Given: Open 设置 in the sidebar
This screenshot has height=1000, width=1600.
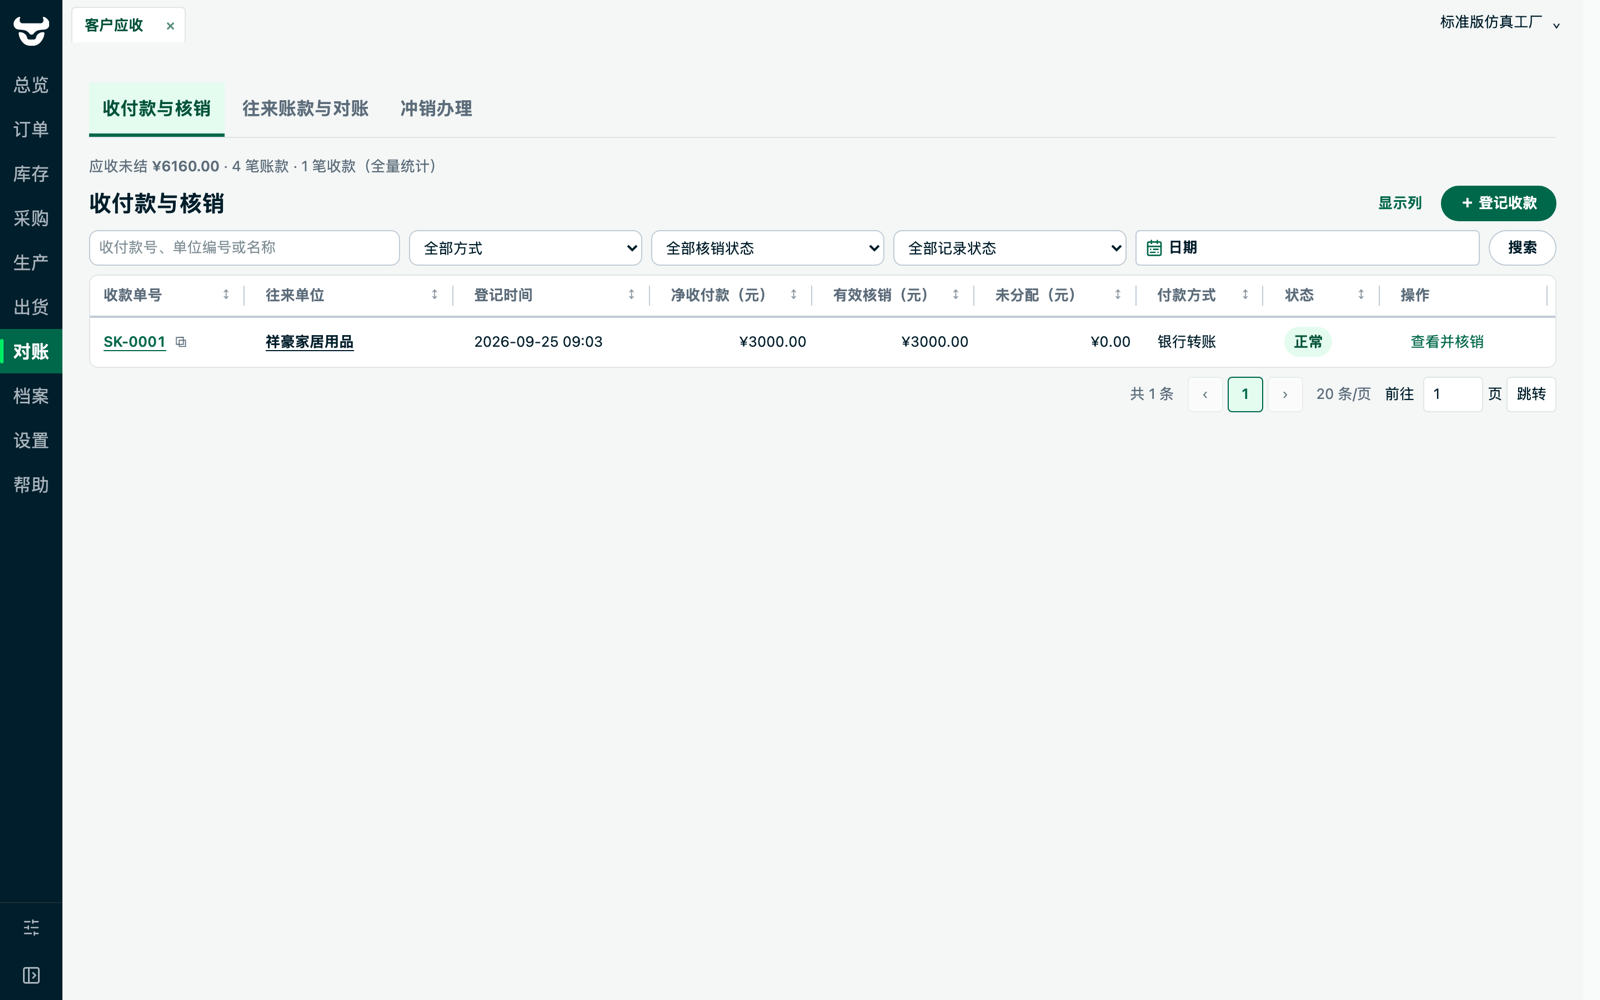Looking at the screenshot, I should [31, 440].
